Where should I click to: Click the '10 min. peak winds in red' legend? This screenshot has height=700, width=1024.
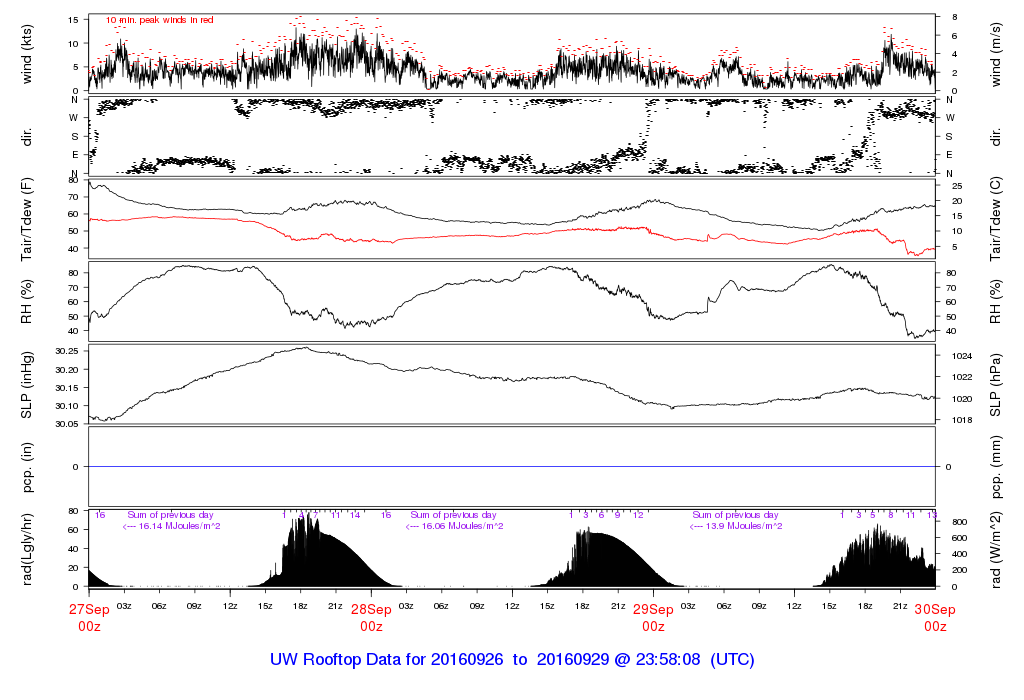(160, 20)
